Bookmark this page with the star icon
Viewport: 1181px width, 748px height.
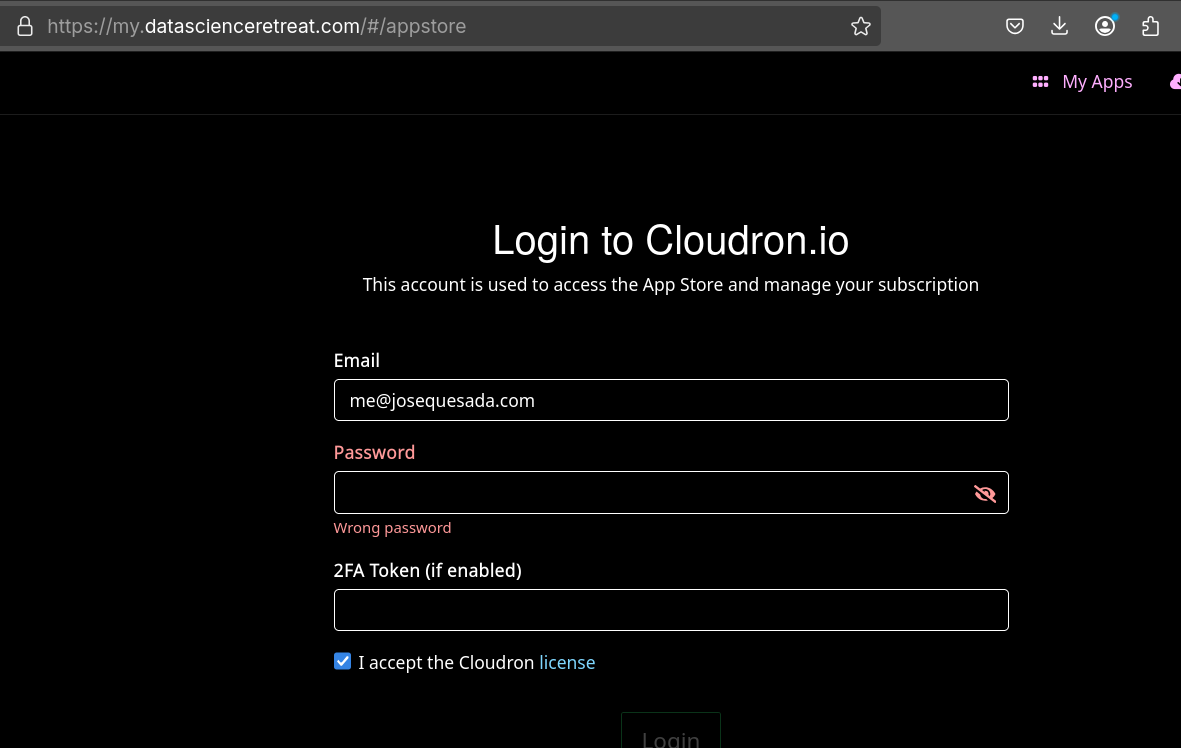click(x=860, y=26)
